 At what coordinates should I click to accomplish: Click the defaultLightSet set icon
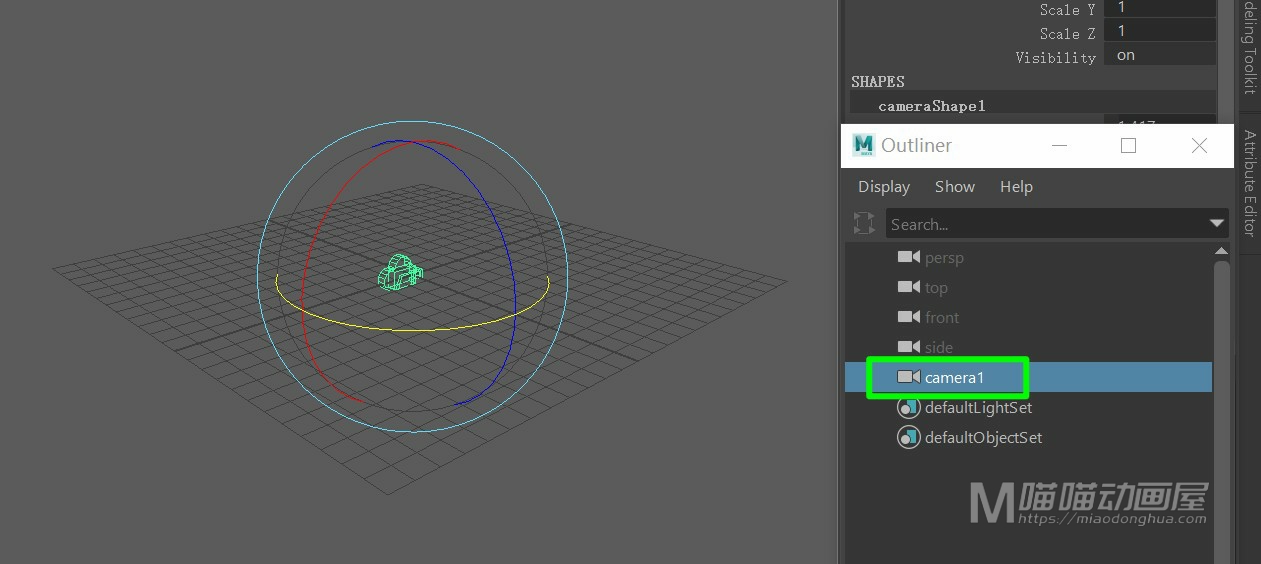pyautogui.click(x=908, y=407)
